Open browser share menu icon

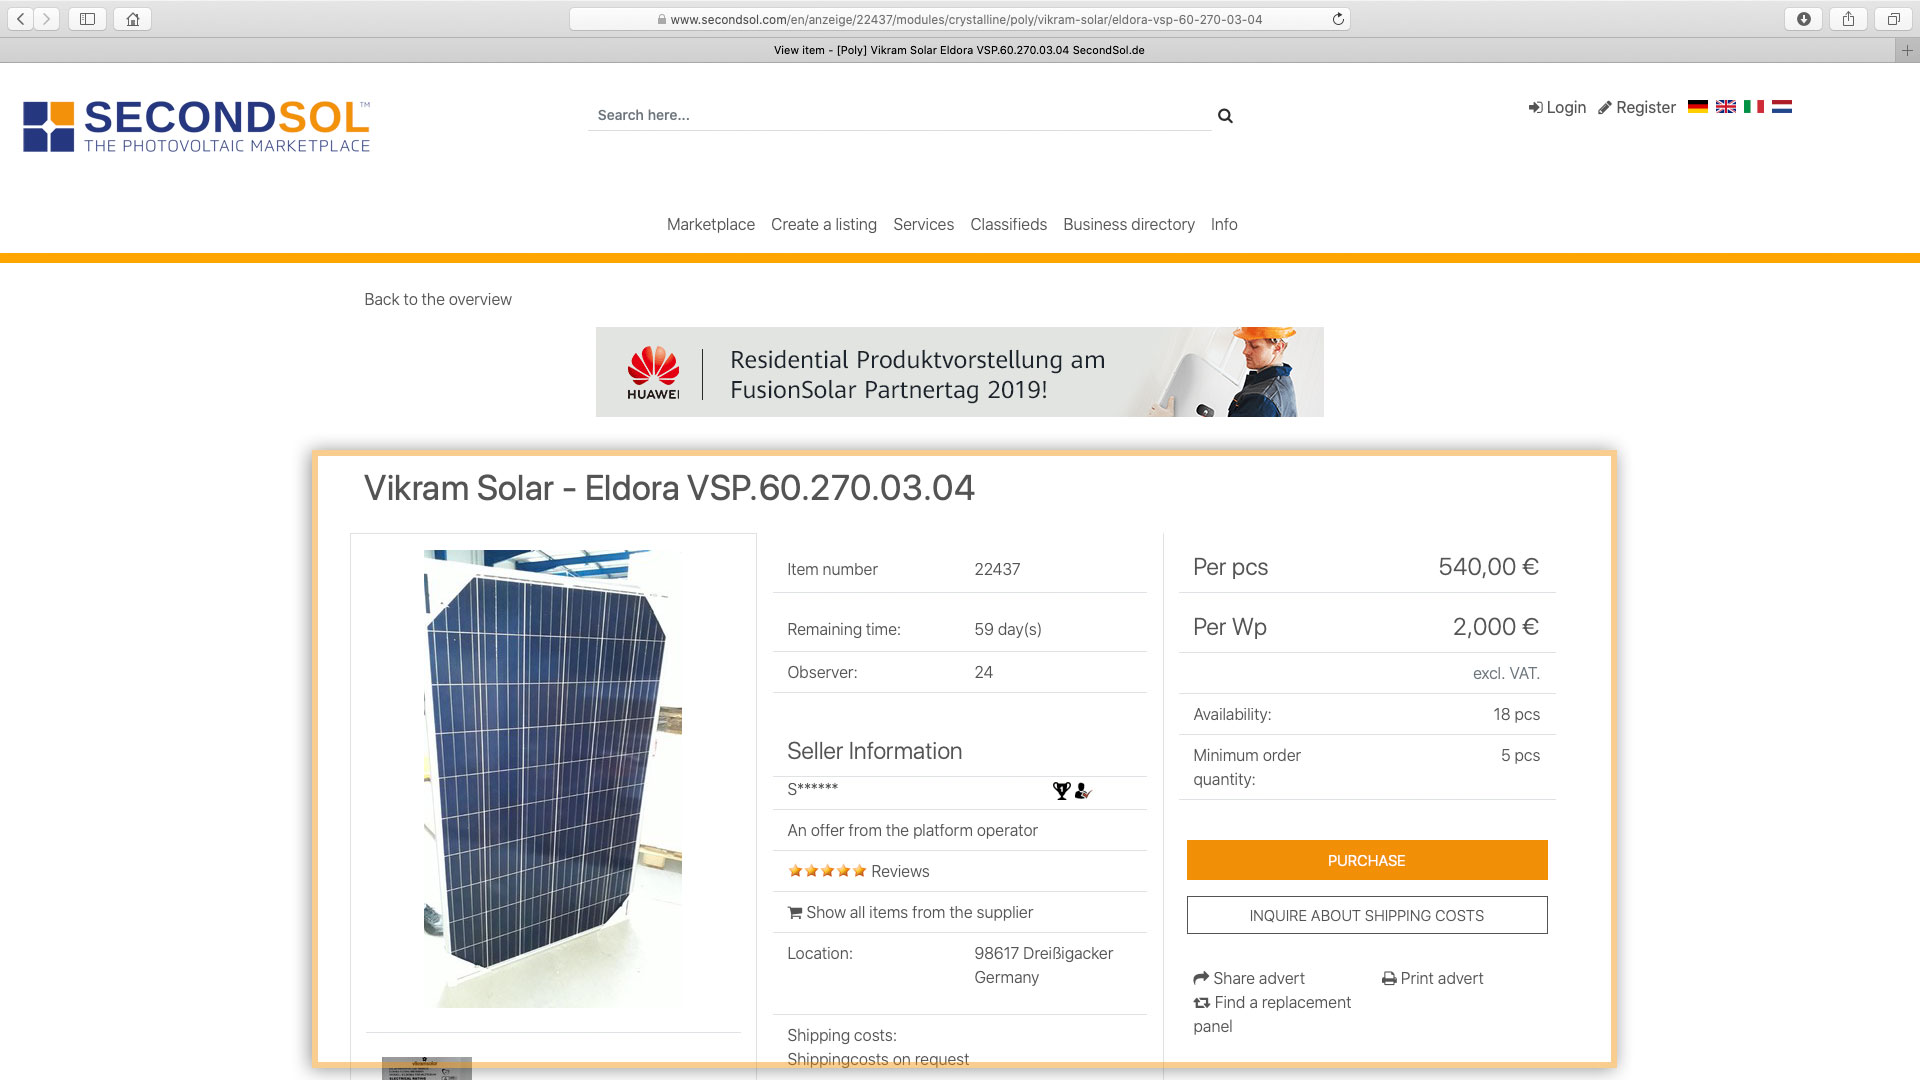click(x=1848, y=19)
